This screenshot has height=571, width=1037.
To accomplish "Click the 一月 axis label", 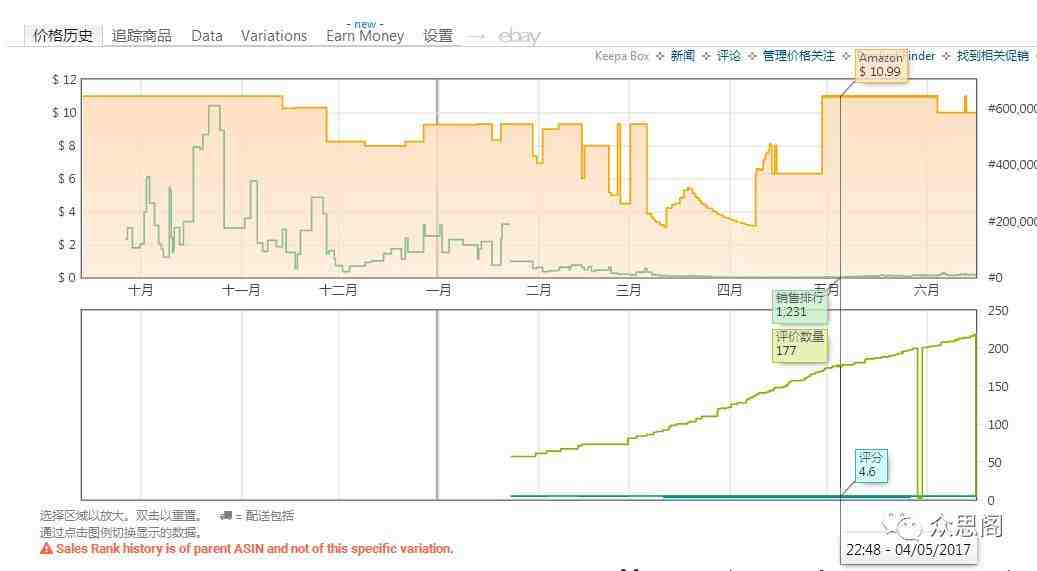I will click(438, 290).
